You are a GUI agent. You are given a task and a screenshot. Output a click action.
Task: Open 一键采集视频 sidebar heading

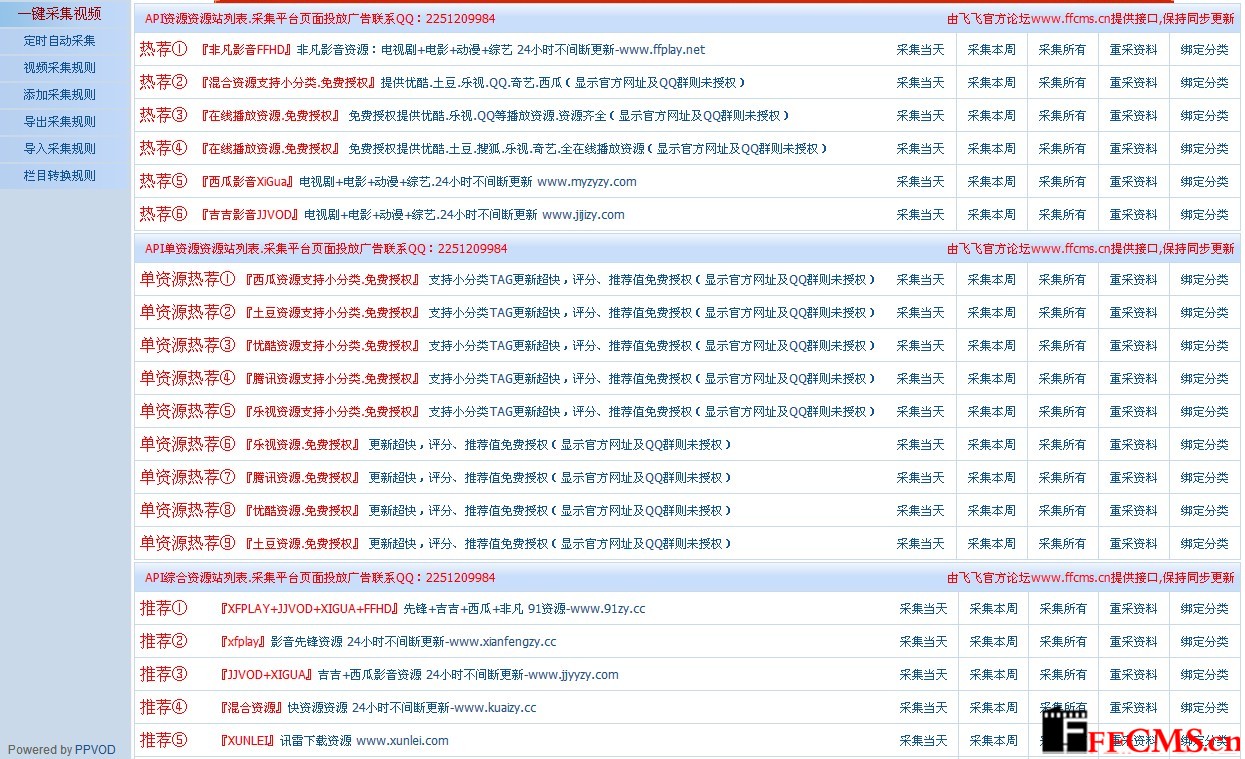[59, 14]
